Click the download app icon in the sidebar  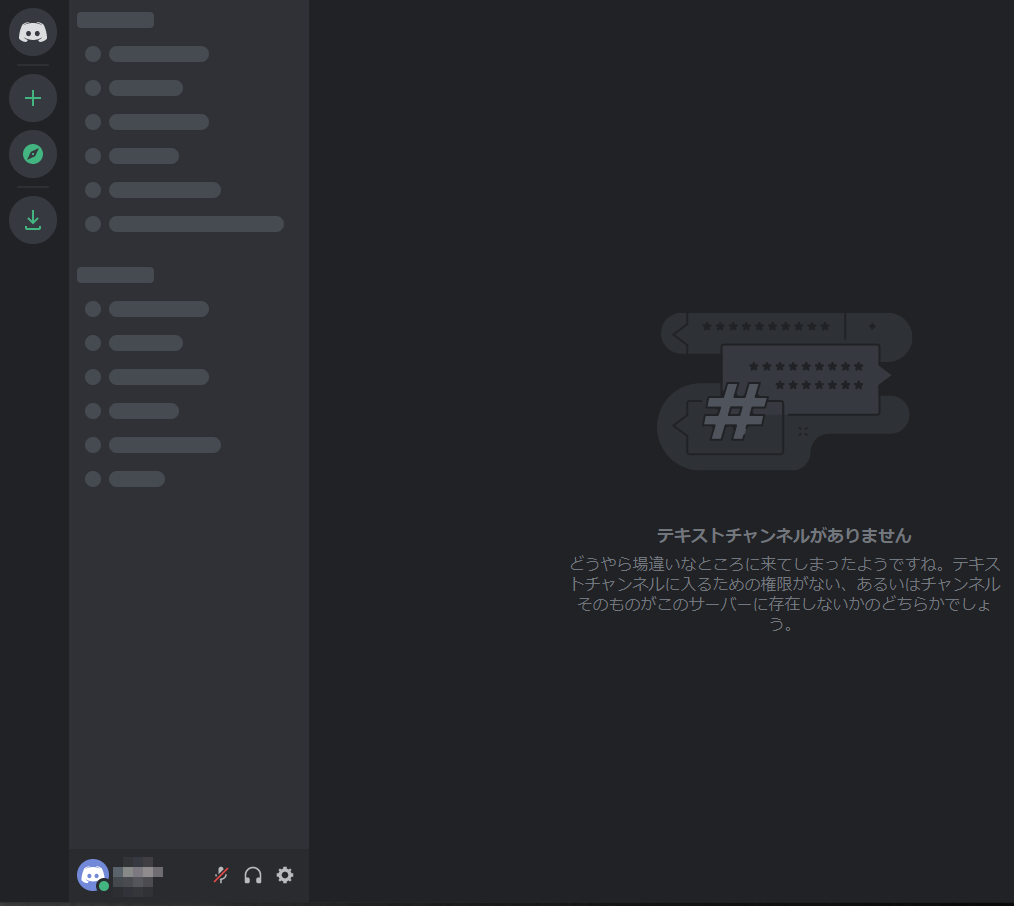coord(33,220)
